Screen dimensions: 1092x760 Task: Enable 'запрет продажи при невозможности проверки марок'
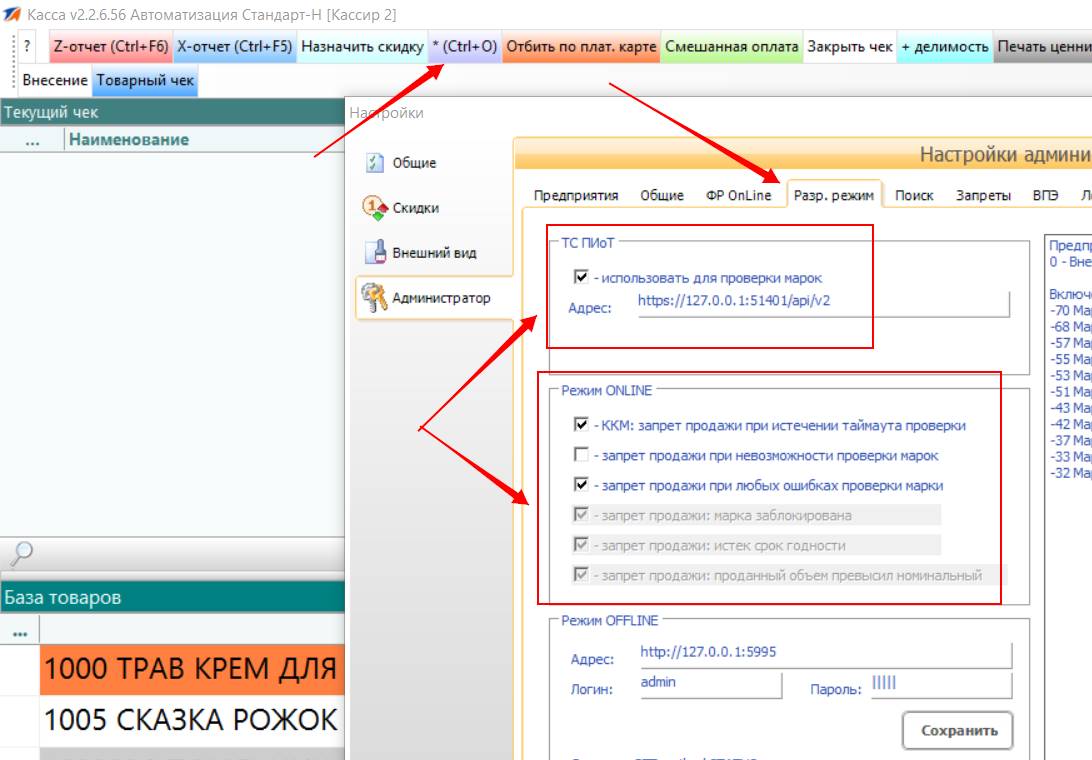click(x=581, y=454)
